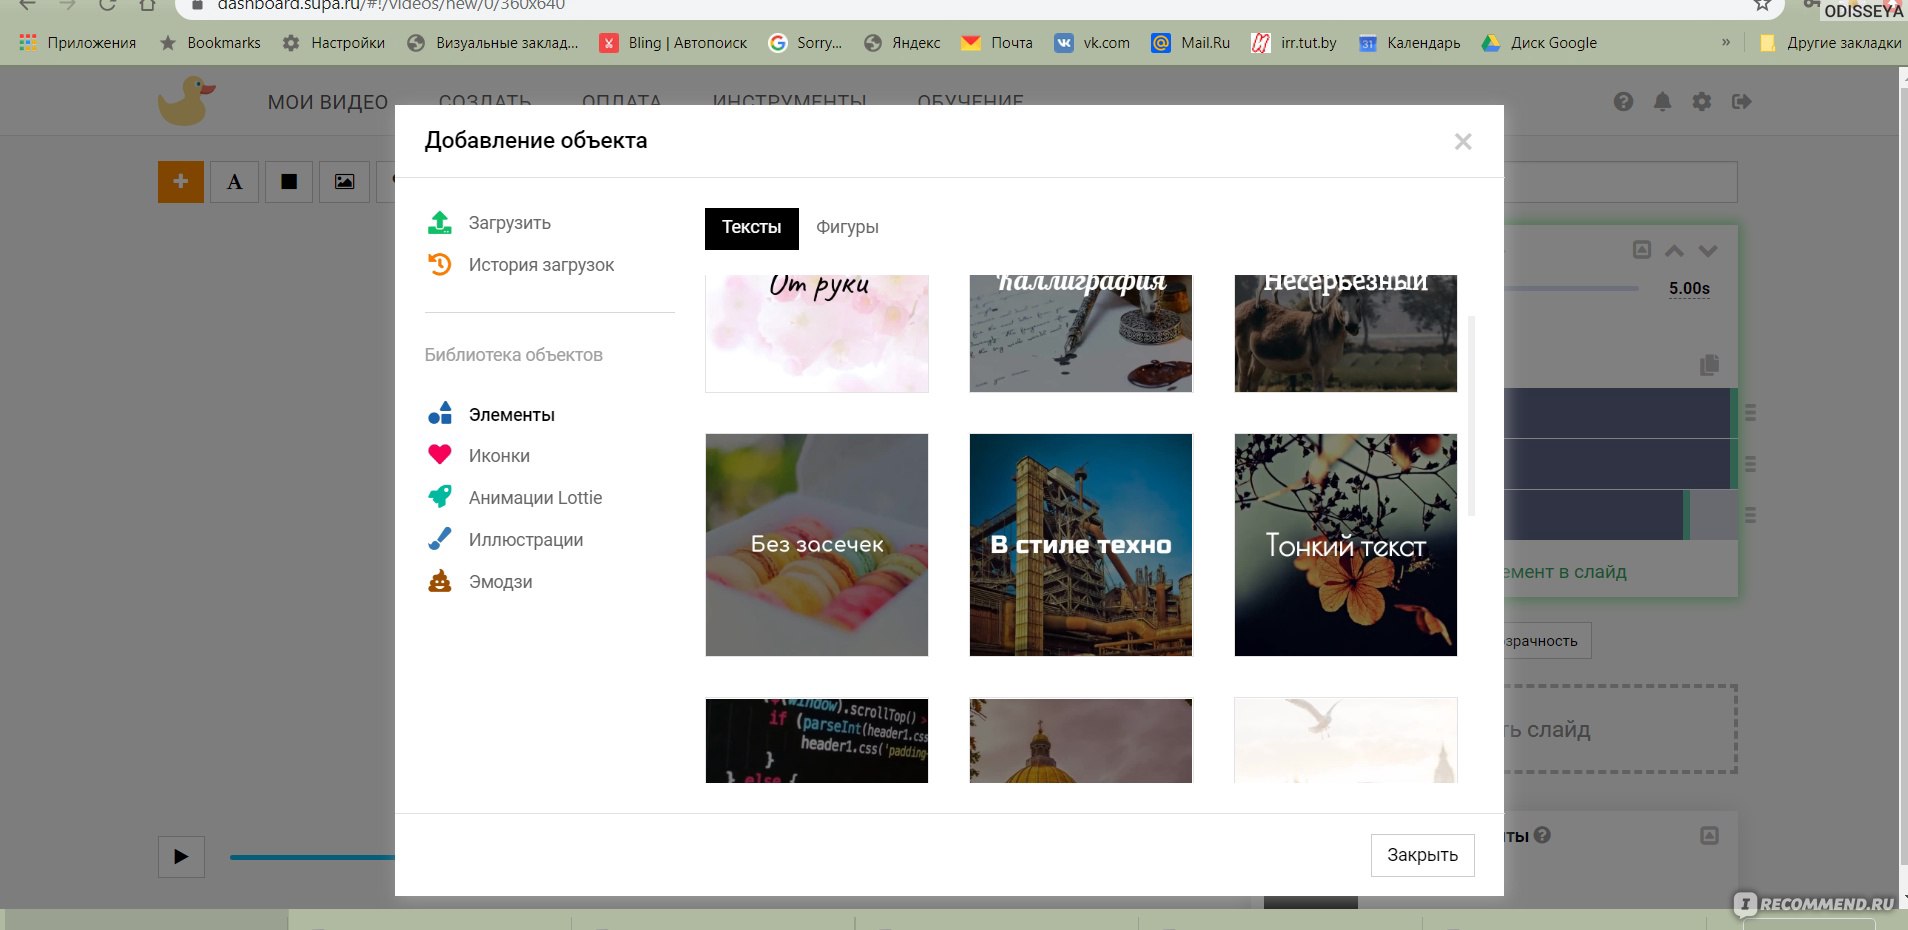Click the orange plus add-object button
Screen dimensions: 1908x930
click(x=181, y=182)
